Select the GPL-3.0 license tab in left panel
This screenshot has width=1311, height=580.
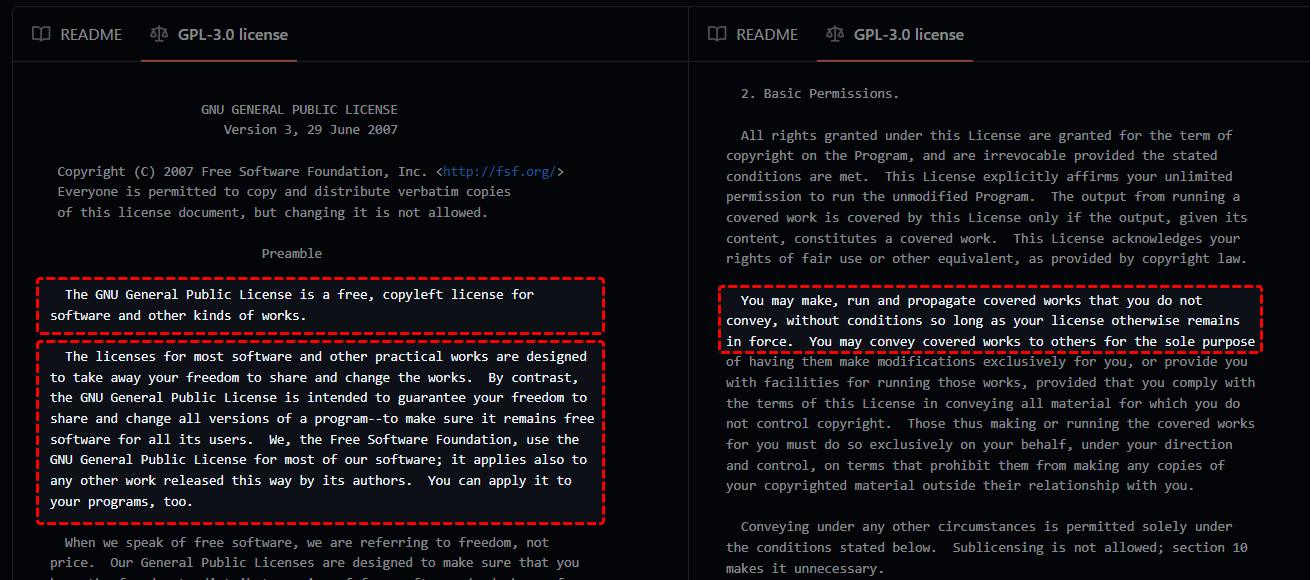point(219,34)
